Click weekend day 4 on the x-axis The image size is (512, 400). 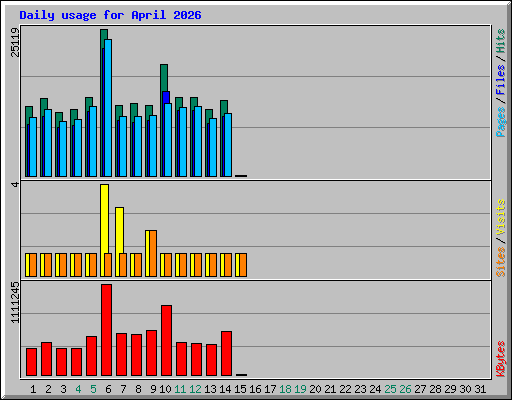[x=78, y=389]
